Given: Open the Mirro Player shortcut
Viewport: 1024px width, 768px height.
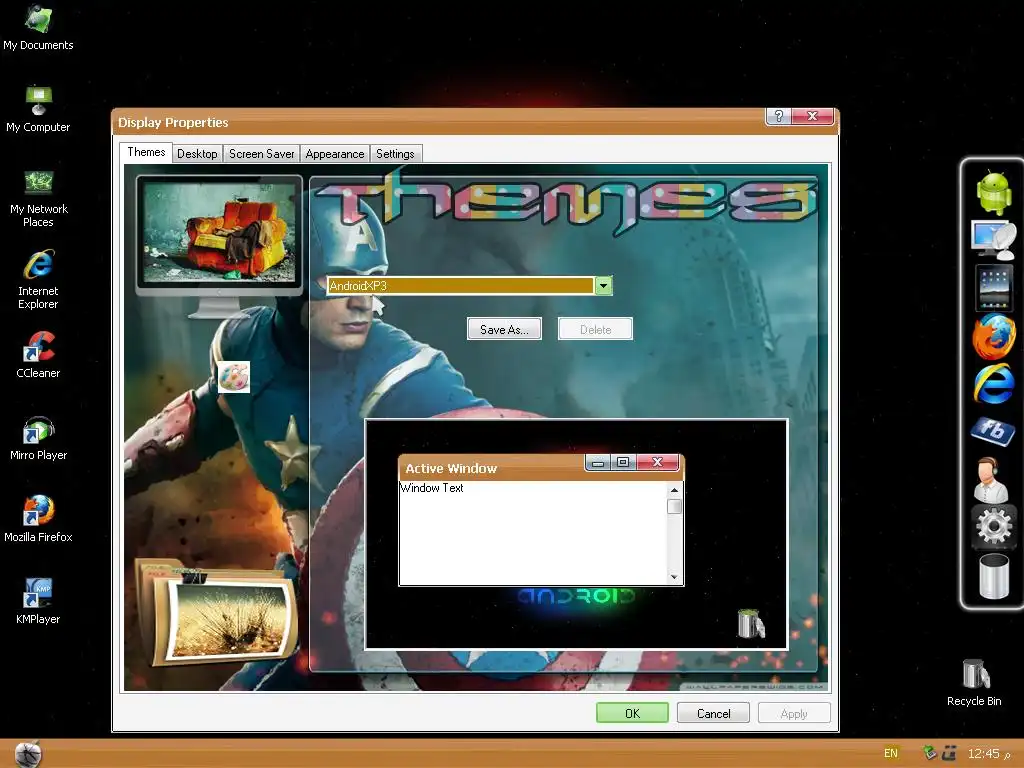Looking at the screenshot, I should (38, 438).
